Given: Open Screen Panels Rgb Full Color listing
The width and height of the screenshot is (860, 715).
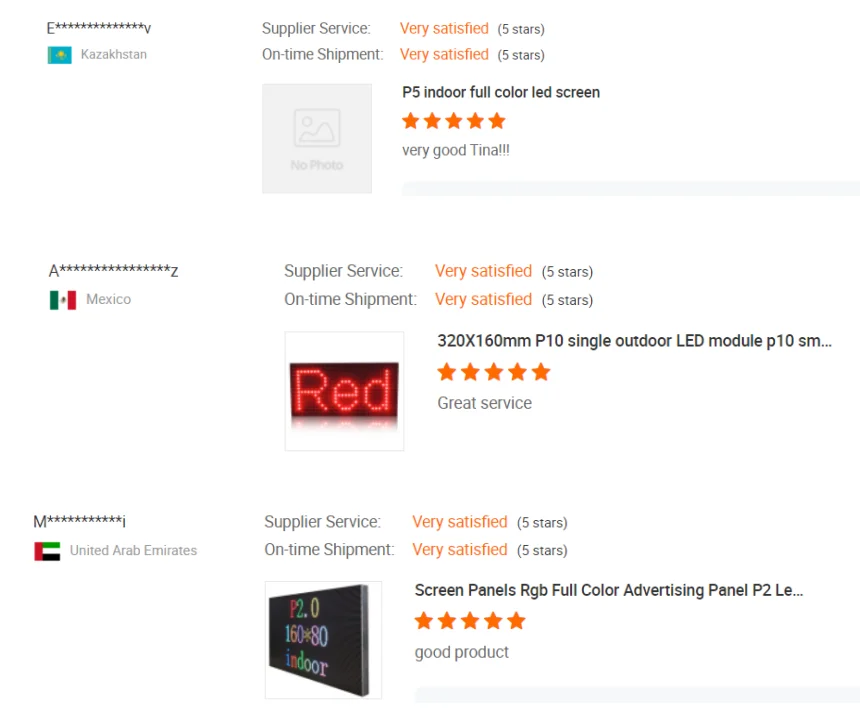Looking at the screenshot, I should click(x=609, y=590).
